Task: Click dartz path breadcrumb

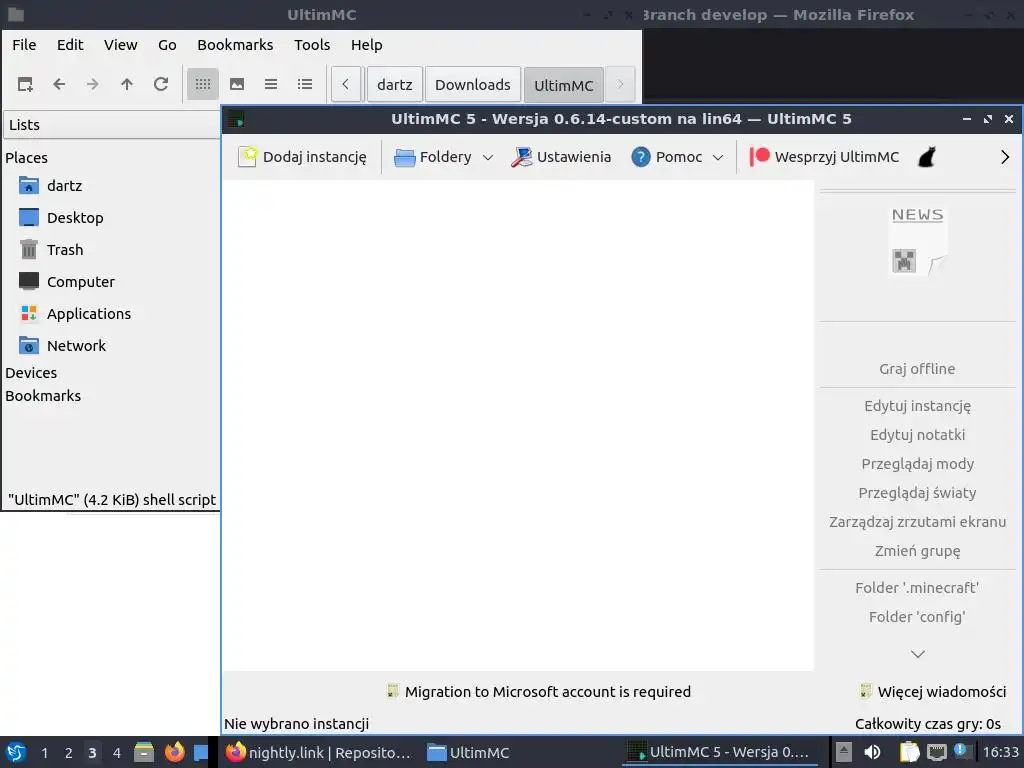Action: click(394, 85)
